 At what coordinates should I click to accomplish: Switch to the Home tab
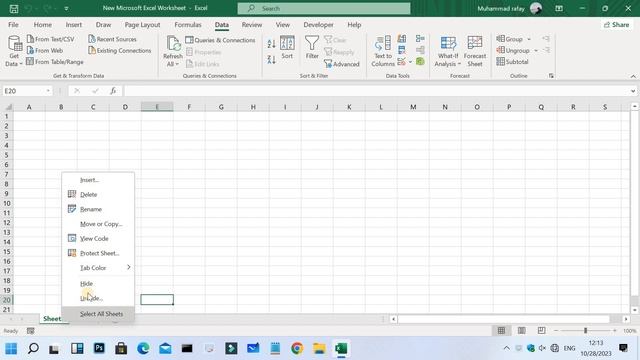(x=42, y=24)
